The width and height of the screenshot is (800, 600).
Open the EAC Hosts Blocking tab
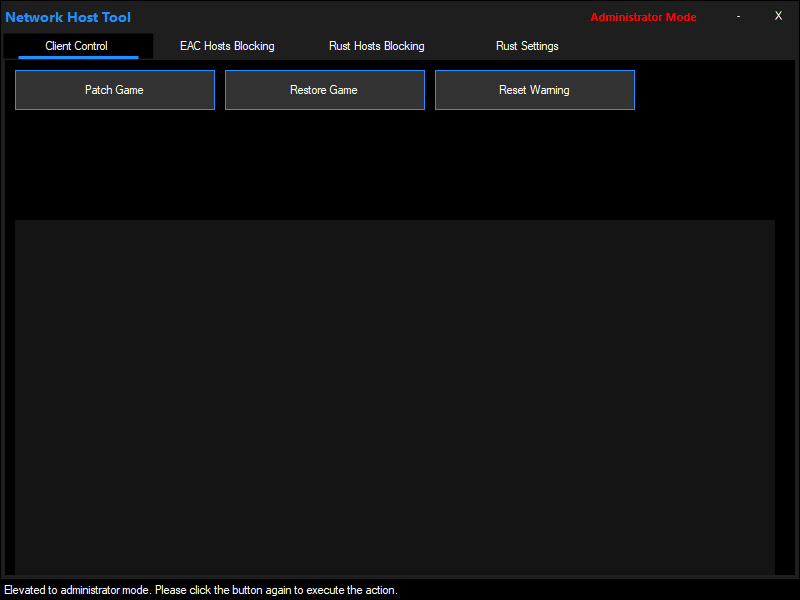tap(227, 46)
